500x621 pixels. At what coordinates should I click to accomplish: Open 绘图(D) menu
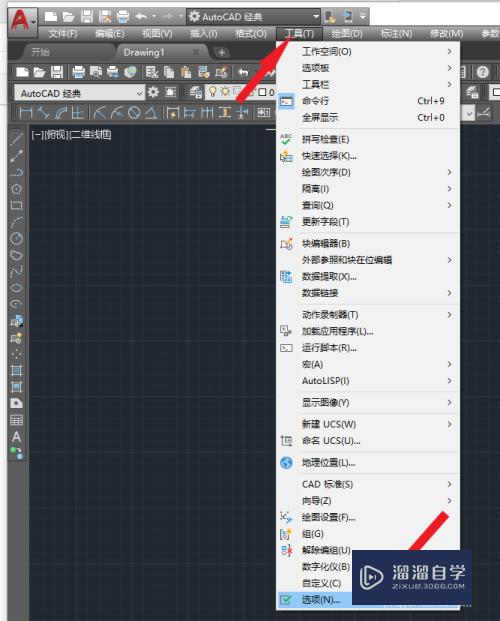pyautogui.click(x=347, y=34)
